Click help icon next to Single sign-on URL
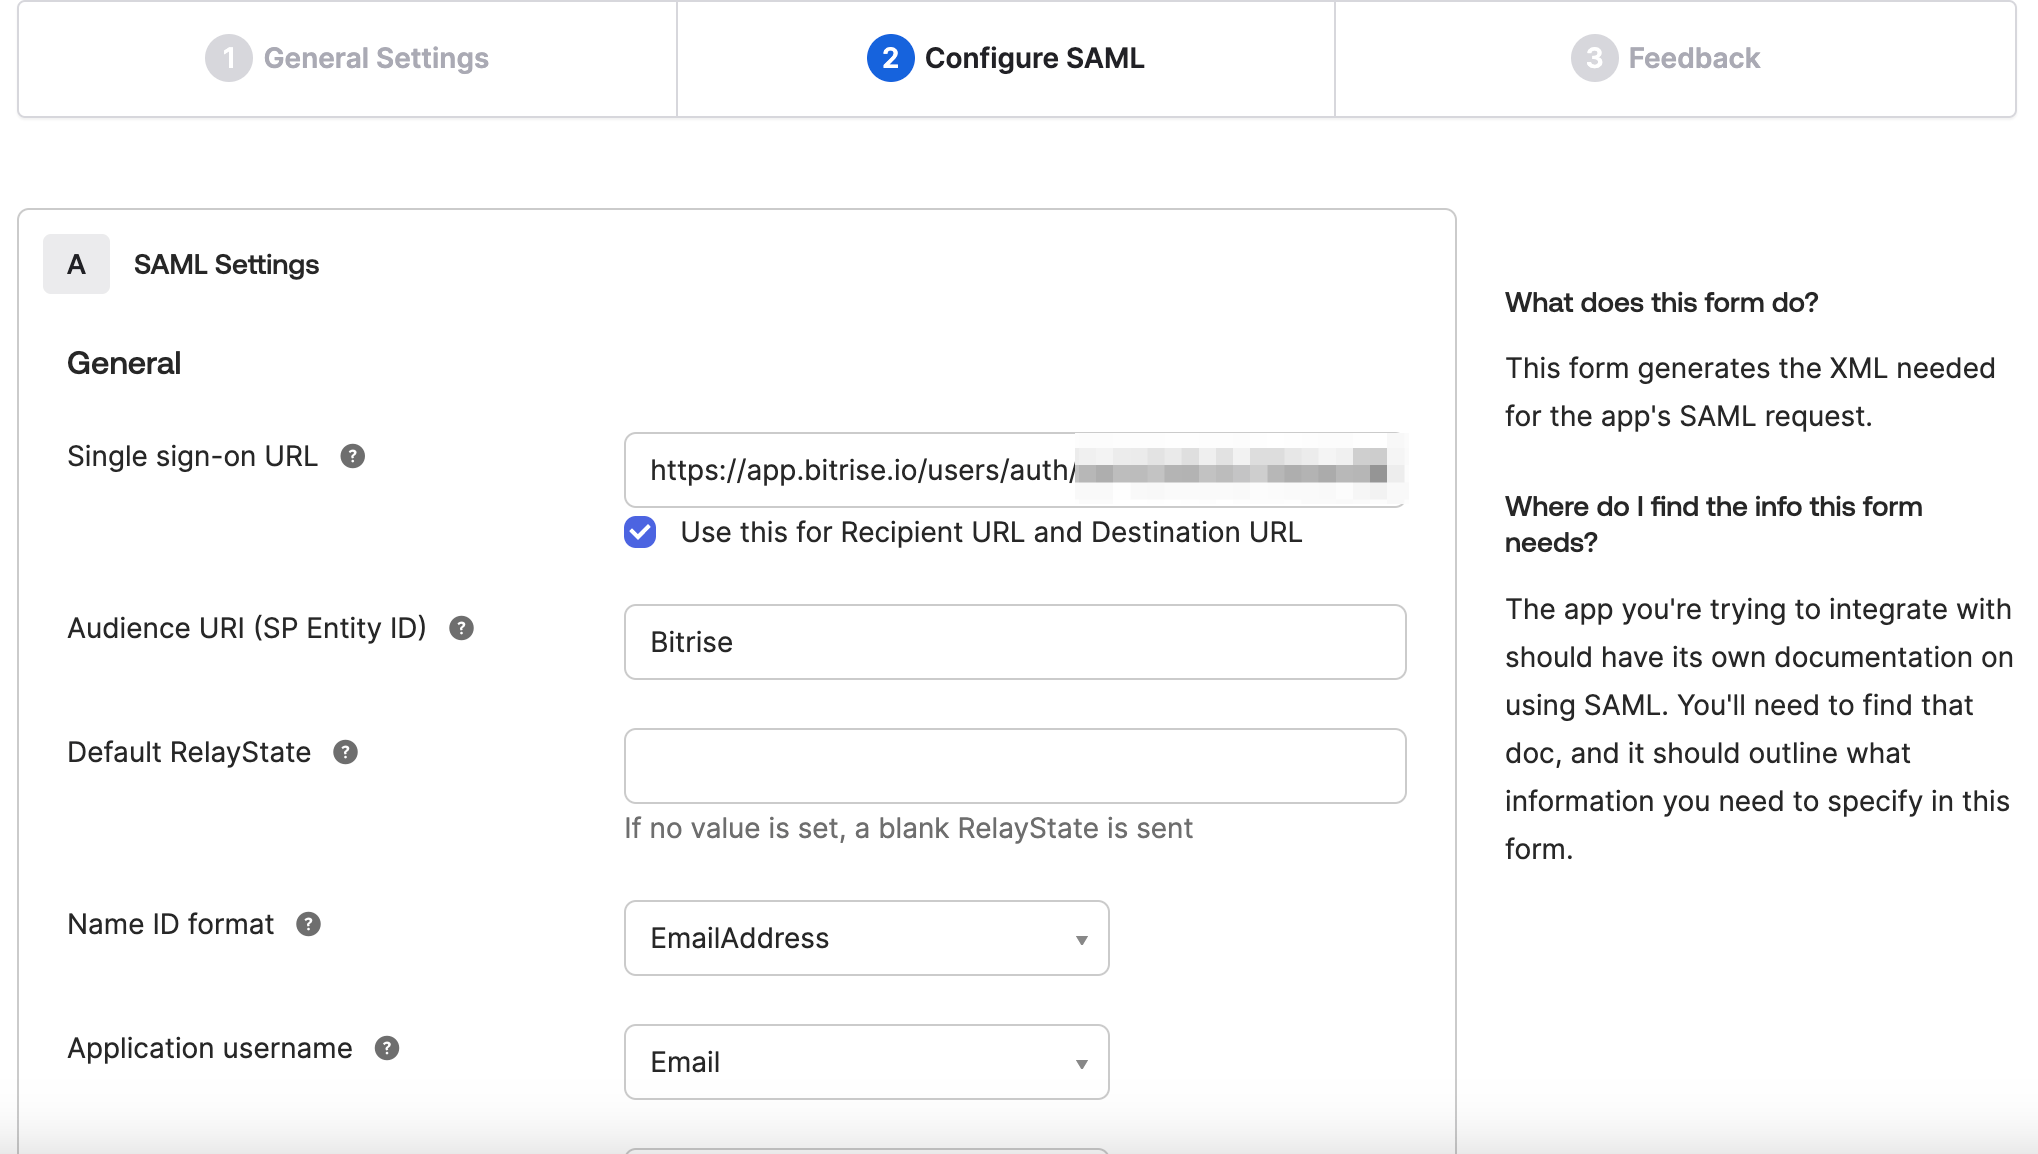 (352, 457)
